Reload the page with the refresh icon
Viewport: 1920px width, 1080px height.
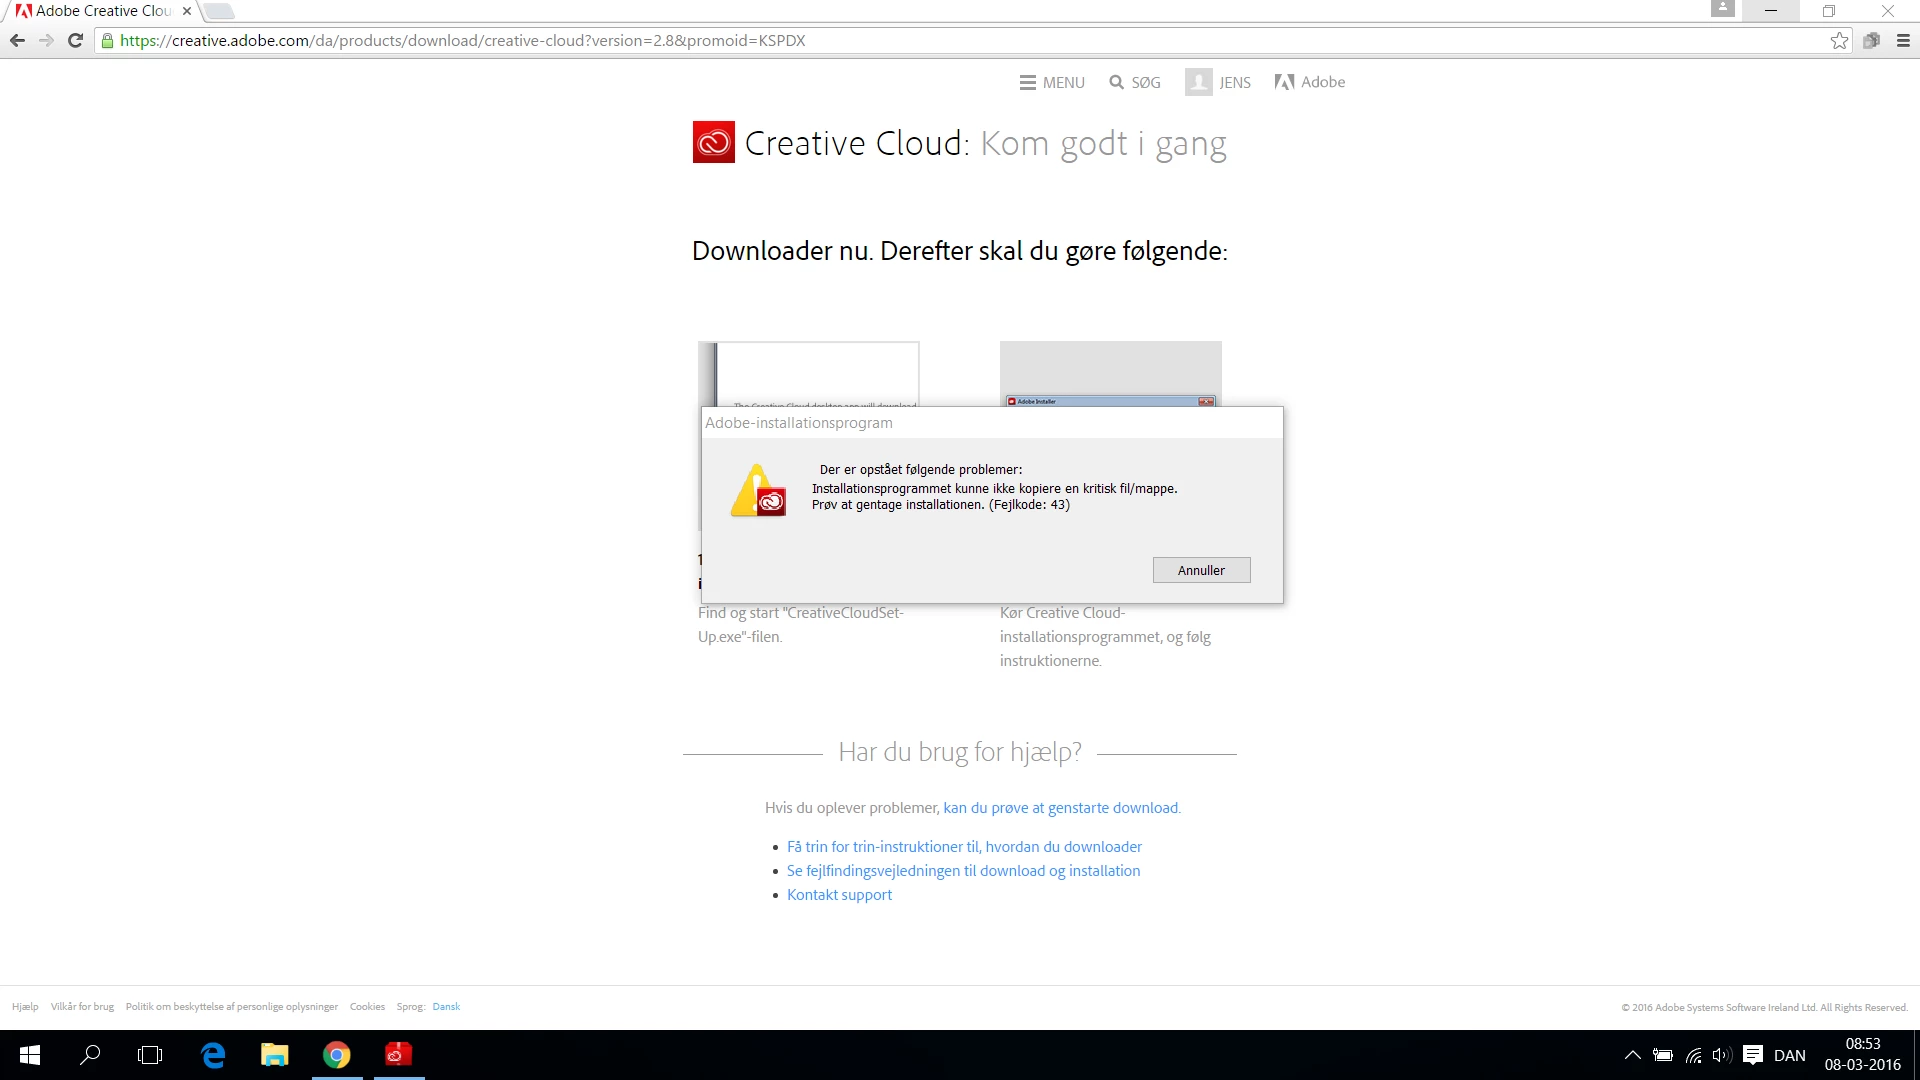[75, 41]
